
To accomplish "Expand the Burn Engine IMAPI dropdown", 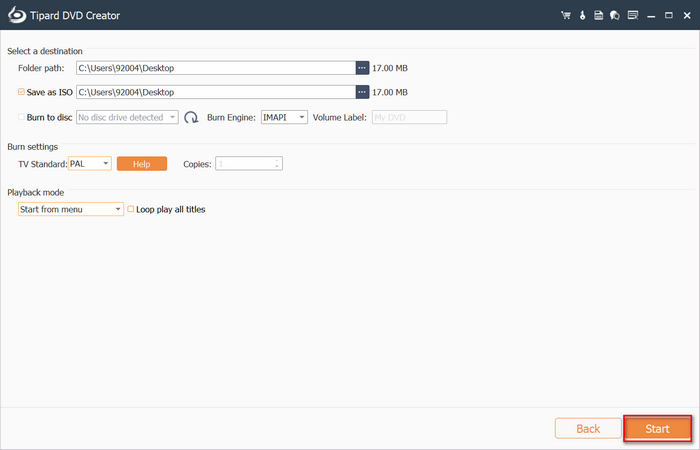I will 284,117.
